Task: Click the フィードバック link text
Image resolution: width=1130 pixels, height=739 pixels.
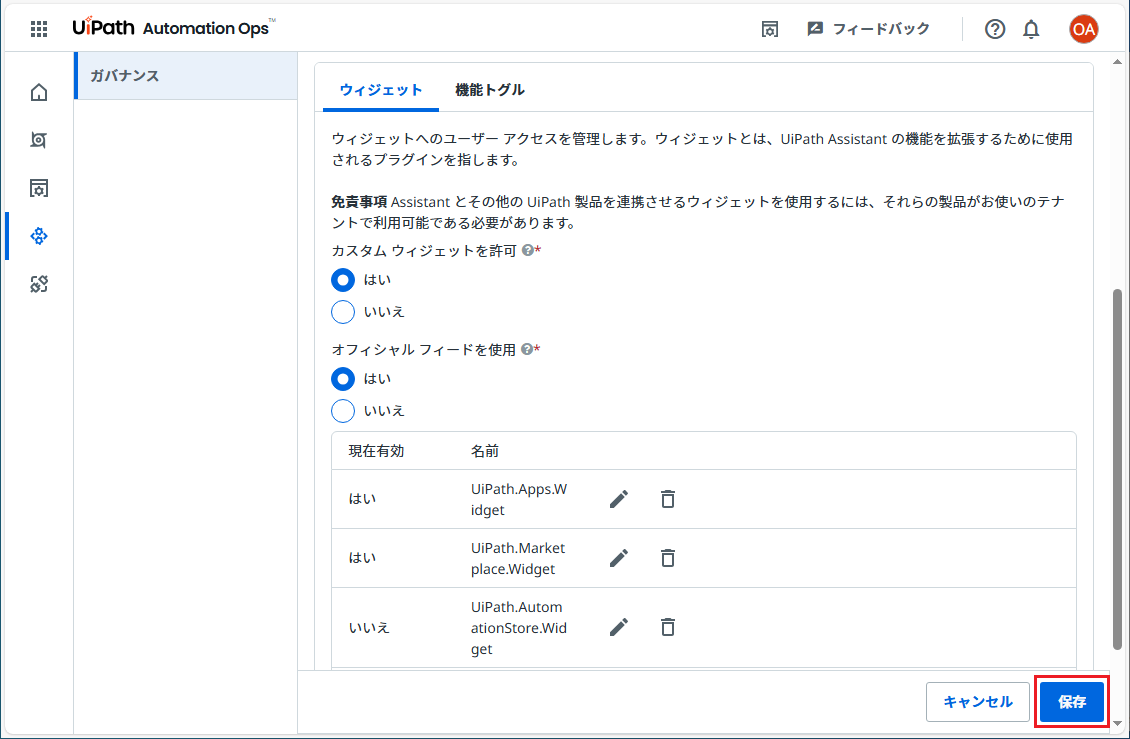Action: click(x=881, y=29)
